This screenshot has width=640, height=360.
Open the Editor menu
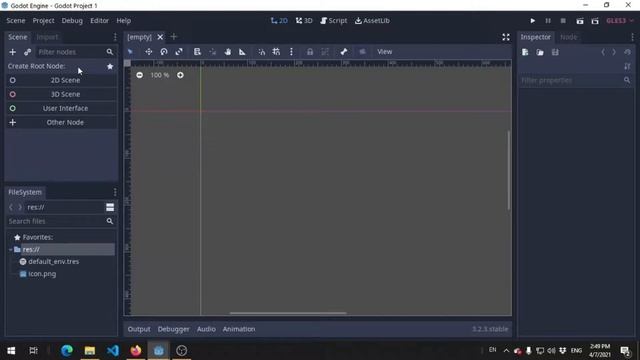click(x=100, y=20)
